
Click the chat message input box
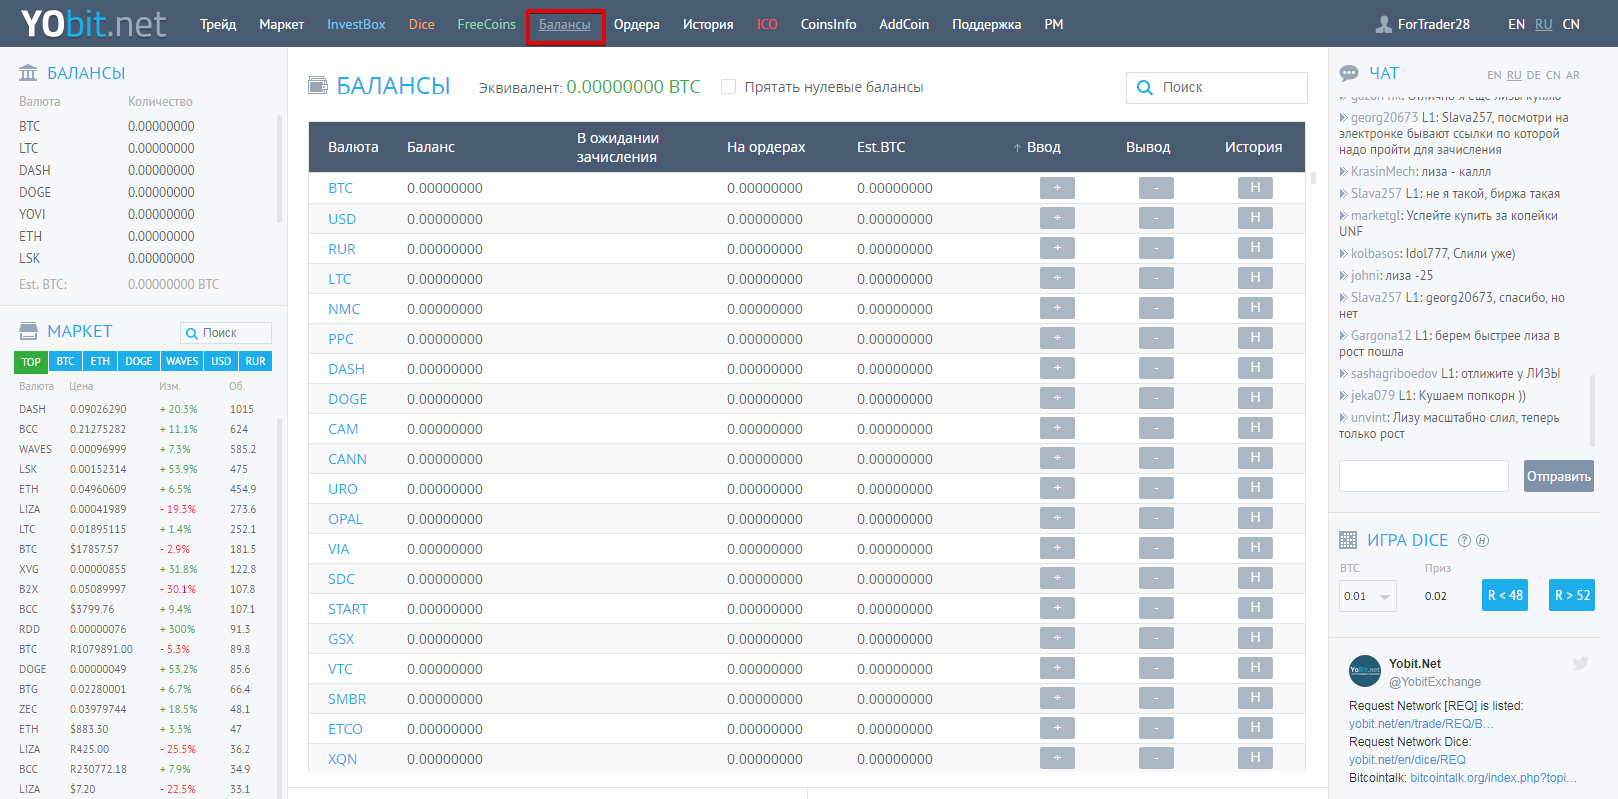coord(1424,476)
